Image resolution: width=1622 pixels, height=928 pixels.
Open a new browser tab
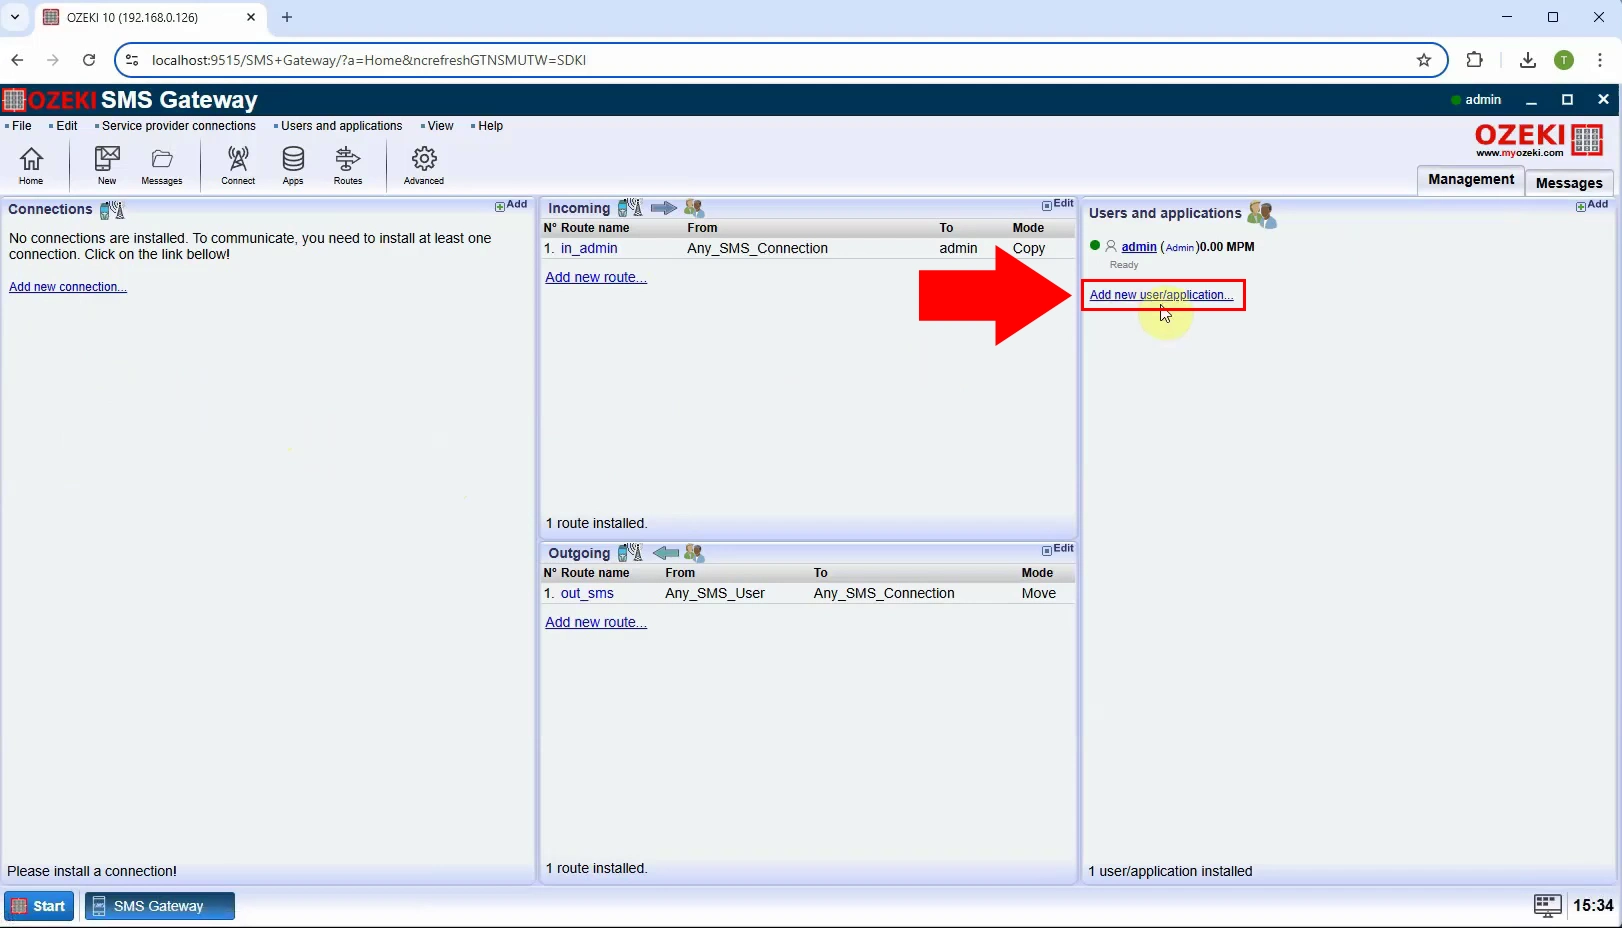point(287,17)
